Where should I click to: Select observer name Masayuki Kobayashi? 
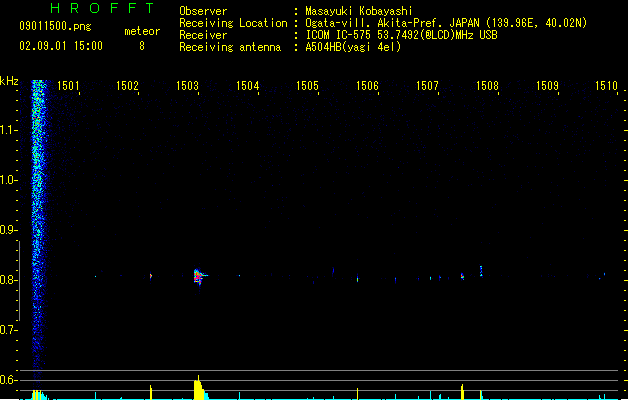pos(359,11)
